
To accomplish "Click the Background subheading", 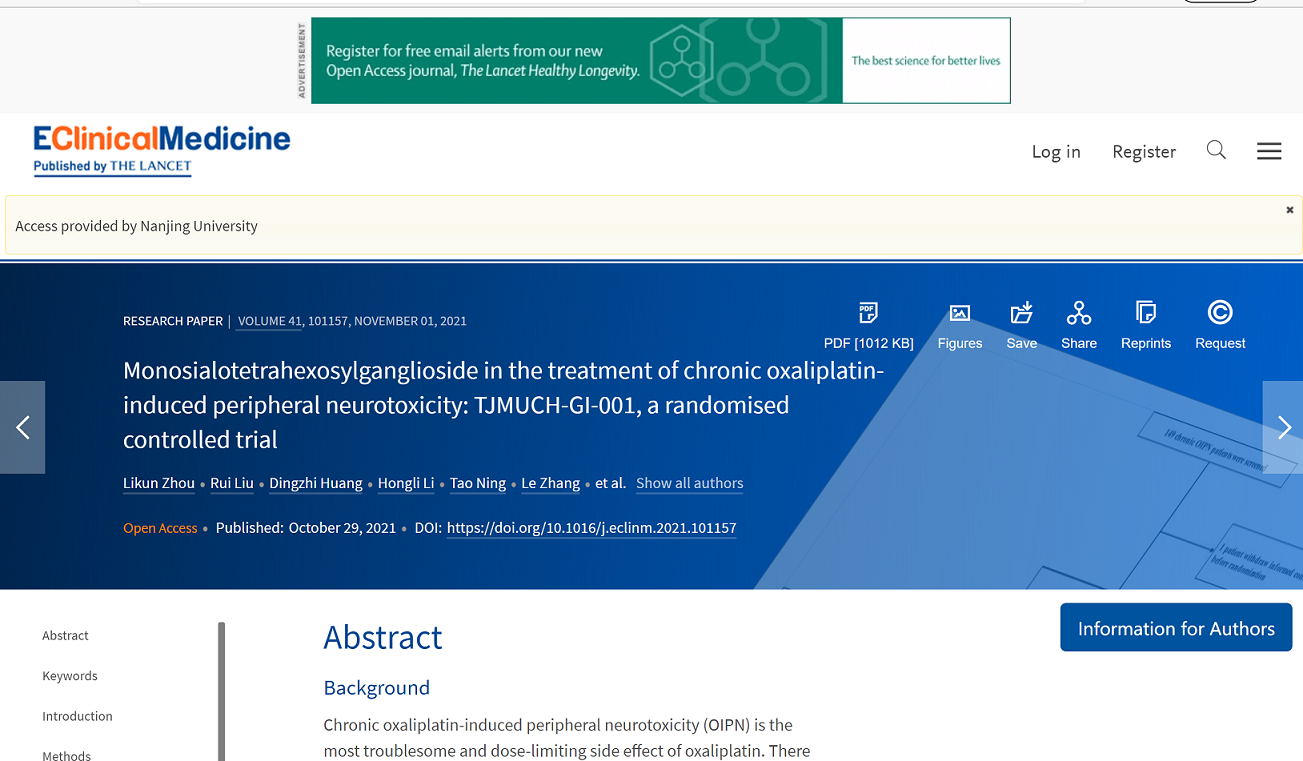I will [x=377, y=688].
